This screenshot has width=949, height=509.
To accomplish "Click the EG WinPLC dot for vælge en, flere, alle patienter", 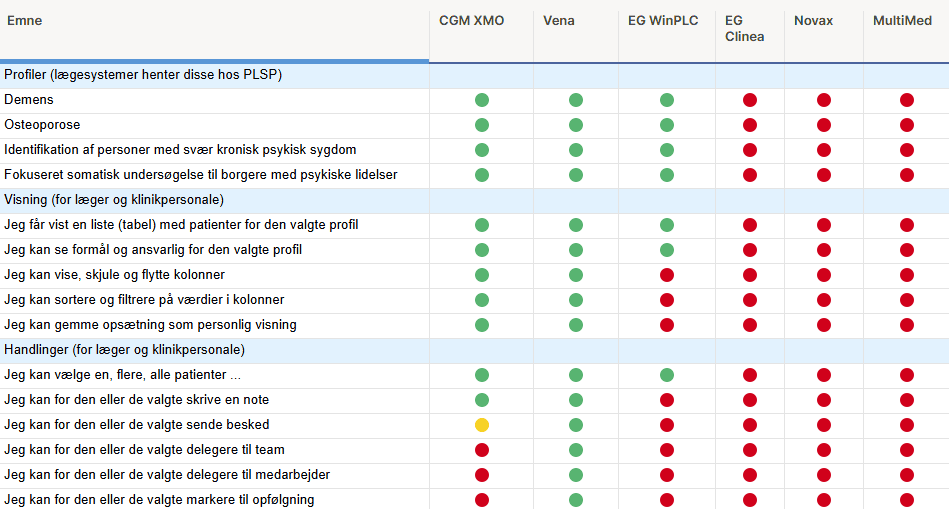I will 666,375.
